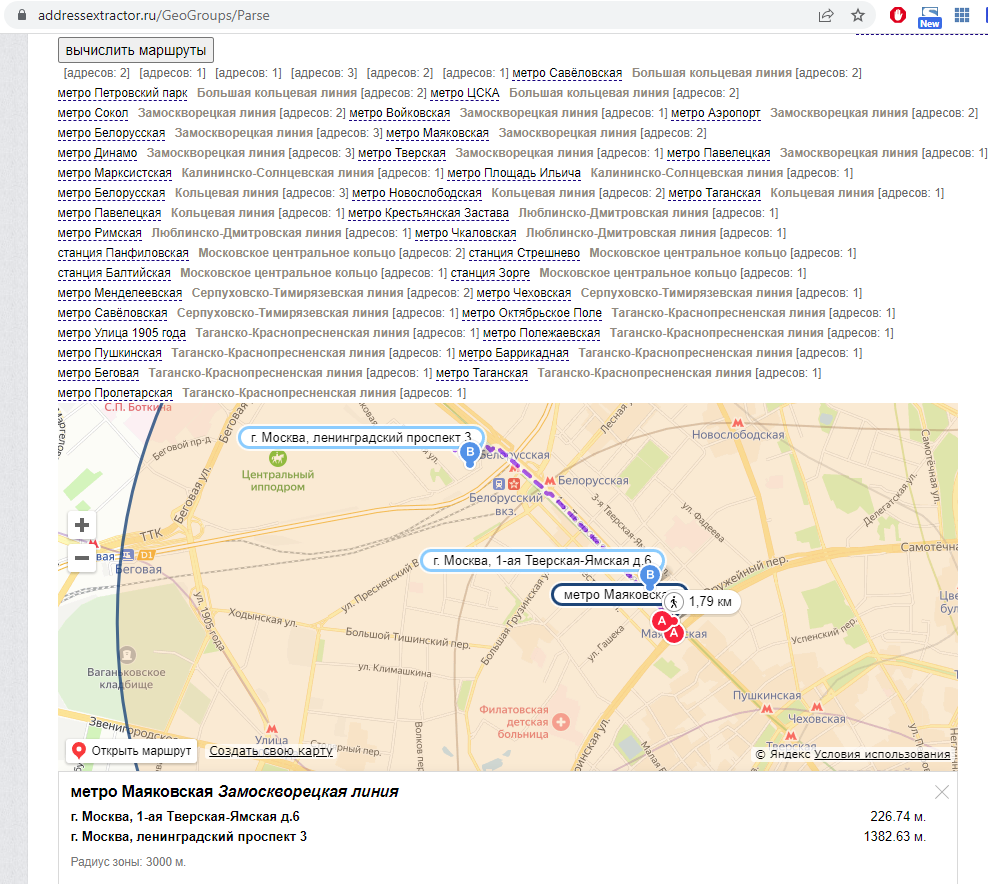Open the метро Полежаевская link

pyautogui.click(x=541, y=333)
